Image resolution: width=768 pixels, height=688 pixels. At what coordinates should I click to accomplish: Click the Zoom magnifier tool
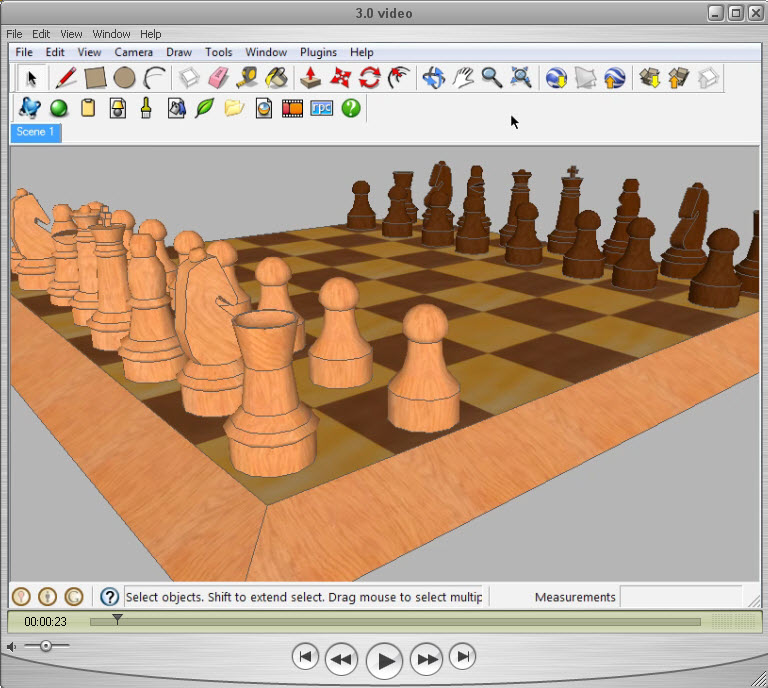pos(491,77)
